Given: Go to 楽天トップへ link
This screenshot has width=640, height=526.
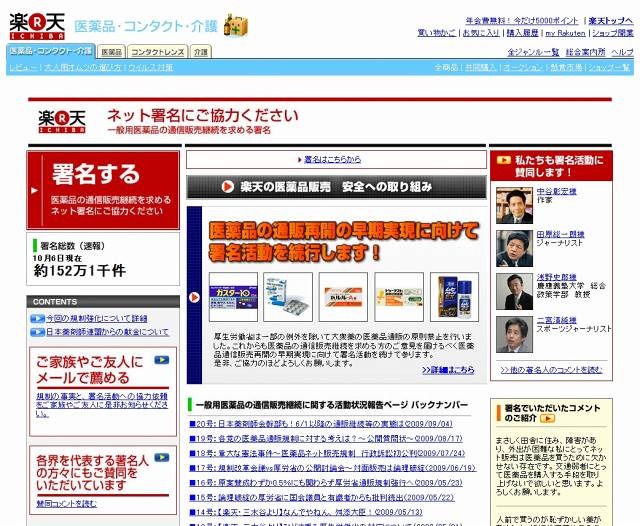Looking at the screenshot, I should [x=611, y=20].
